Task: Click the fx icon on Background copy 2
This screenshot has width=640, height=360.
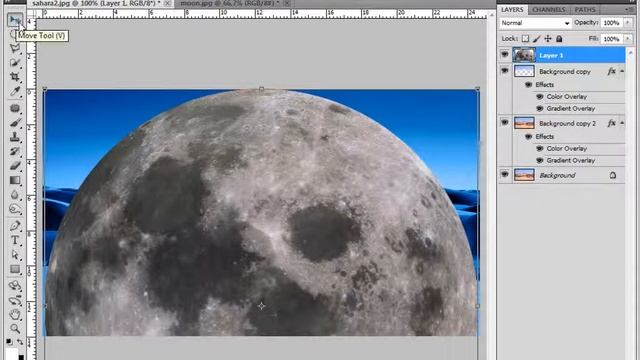Action: point(611,123)
